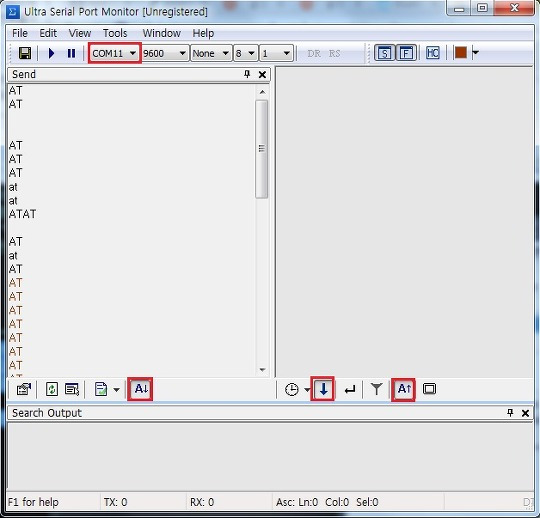This screenshot has height=518, width=540.
Task: Click the brown color swatch
Action: (x=460, y=52)
